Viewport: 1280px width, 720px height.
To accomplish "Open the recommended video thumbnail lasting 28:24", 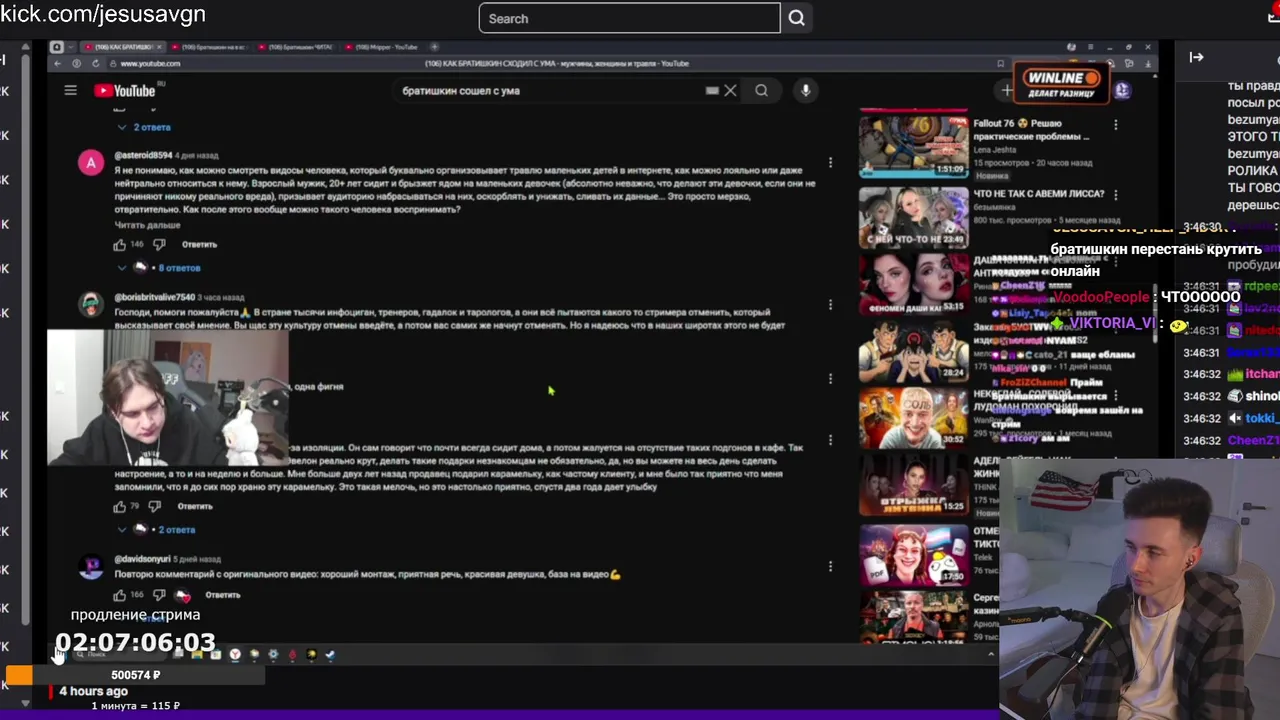I will point(914,350).
